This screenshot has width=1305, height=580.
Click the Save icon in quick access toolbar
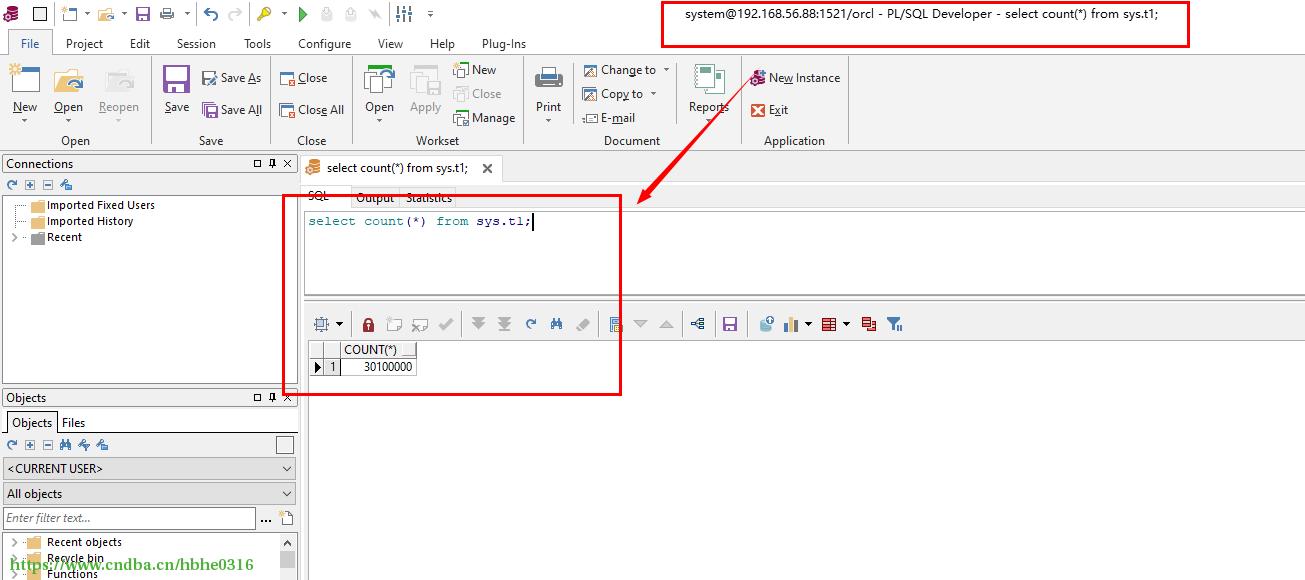point(143,14)
